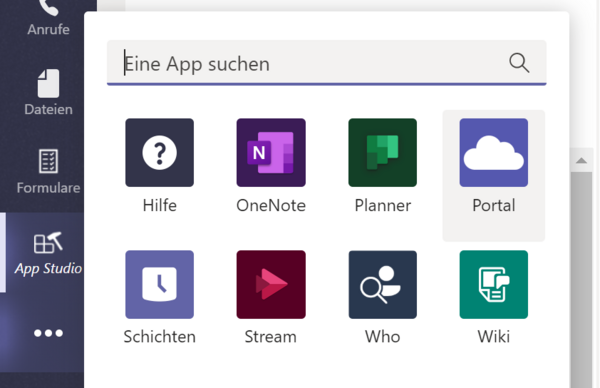Open Dateien in the sidebar
This screenshot has width=600, height=388.
click(x=48, y=93)
